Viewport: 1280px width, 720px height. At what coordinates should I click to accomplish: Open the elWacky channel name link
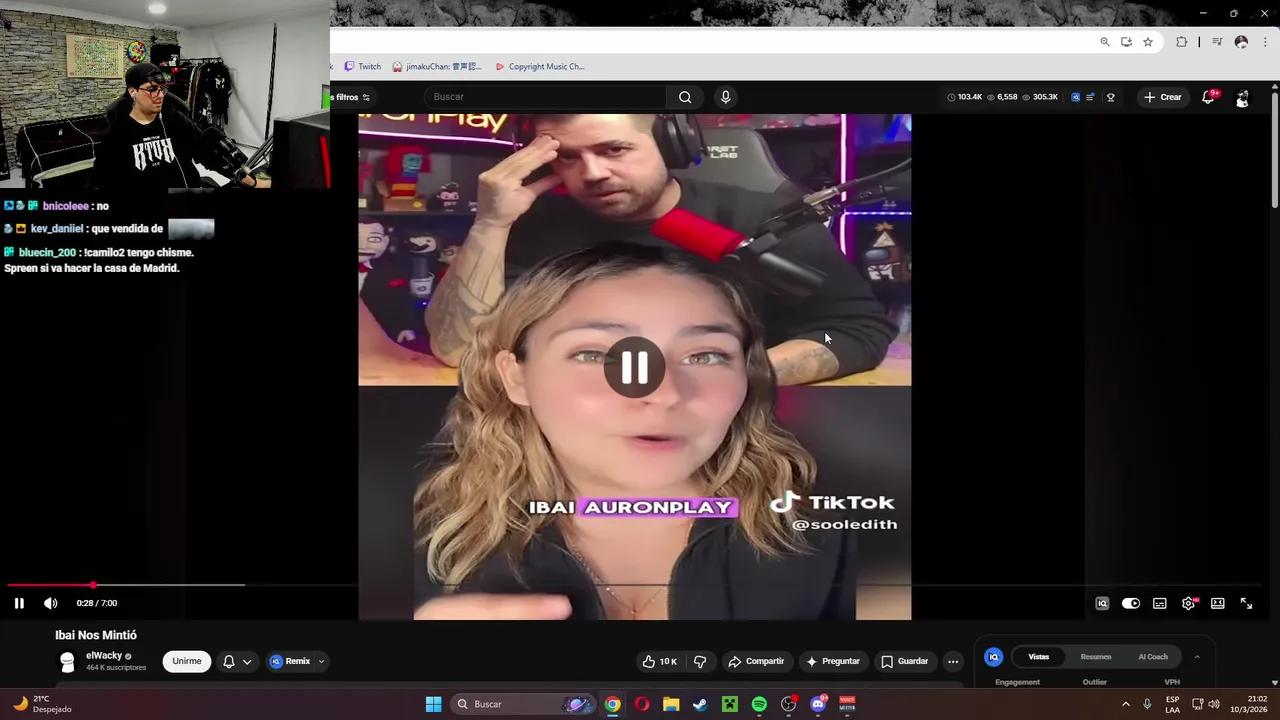(104, 656)
